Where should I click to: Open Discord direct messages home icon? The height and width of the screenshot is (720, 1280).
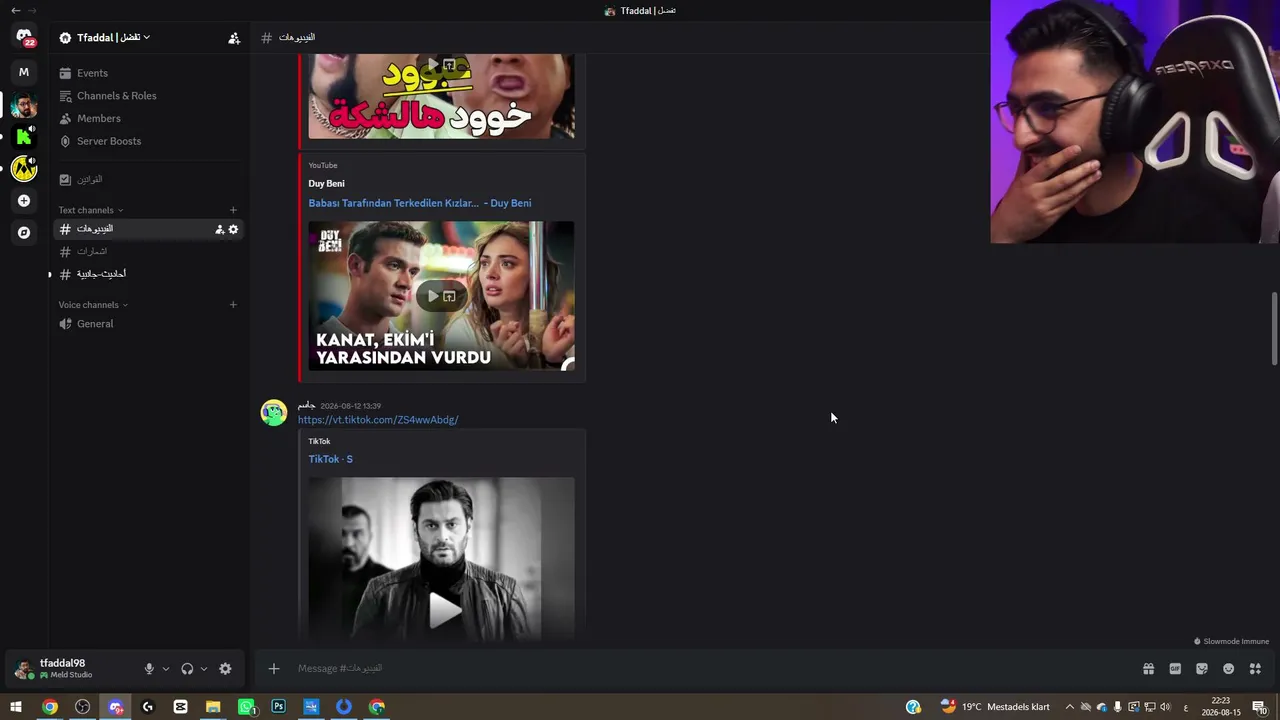click(x=24, y=37)
